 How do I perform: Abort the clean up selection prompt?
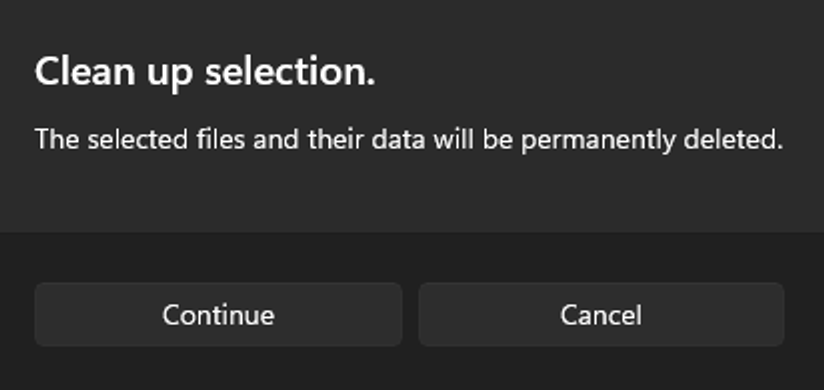(601, 314)
